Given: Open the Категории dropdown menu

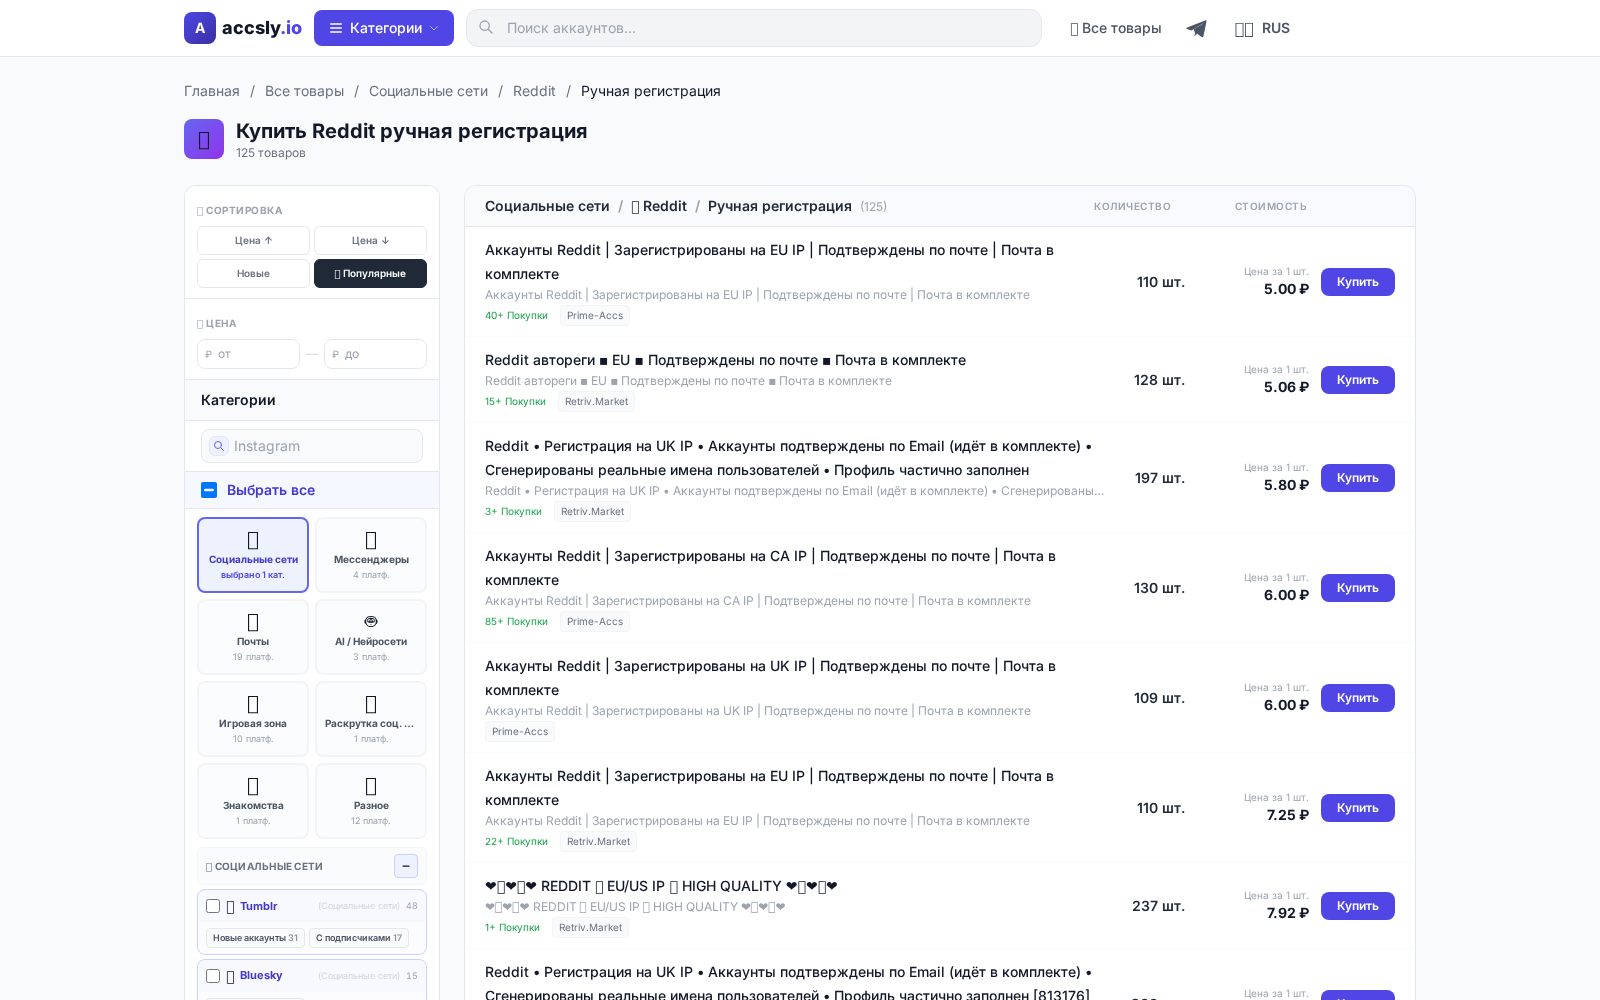Looking at the screenshot, I should [384, 28].
